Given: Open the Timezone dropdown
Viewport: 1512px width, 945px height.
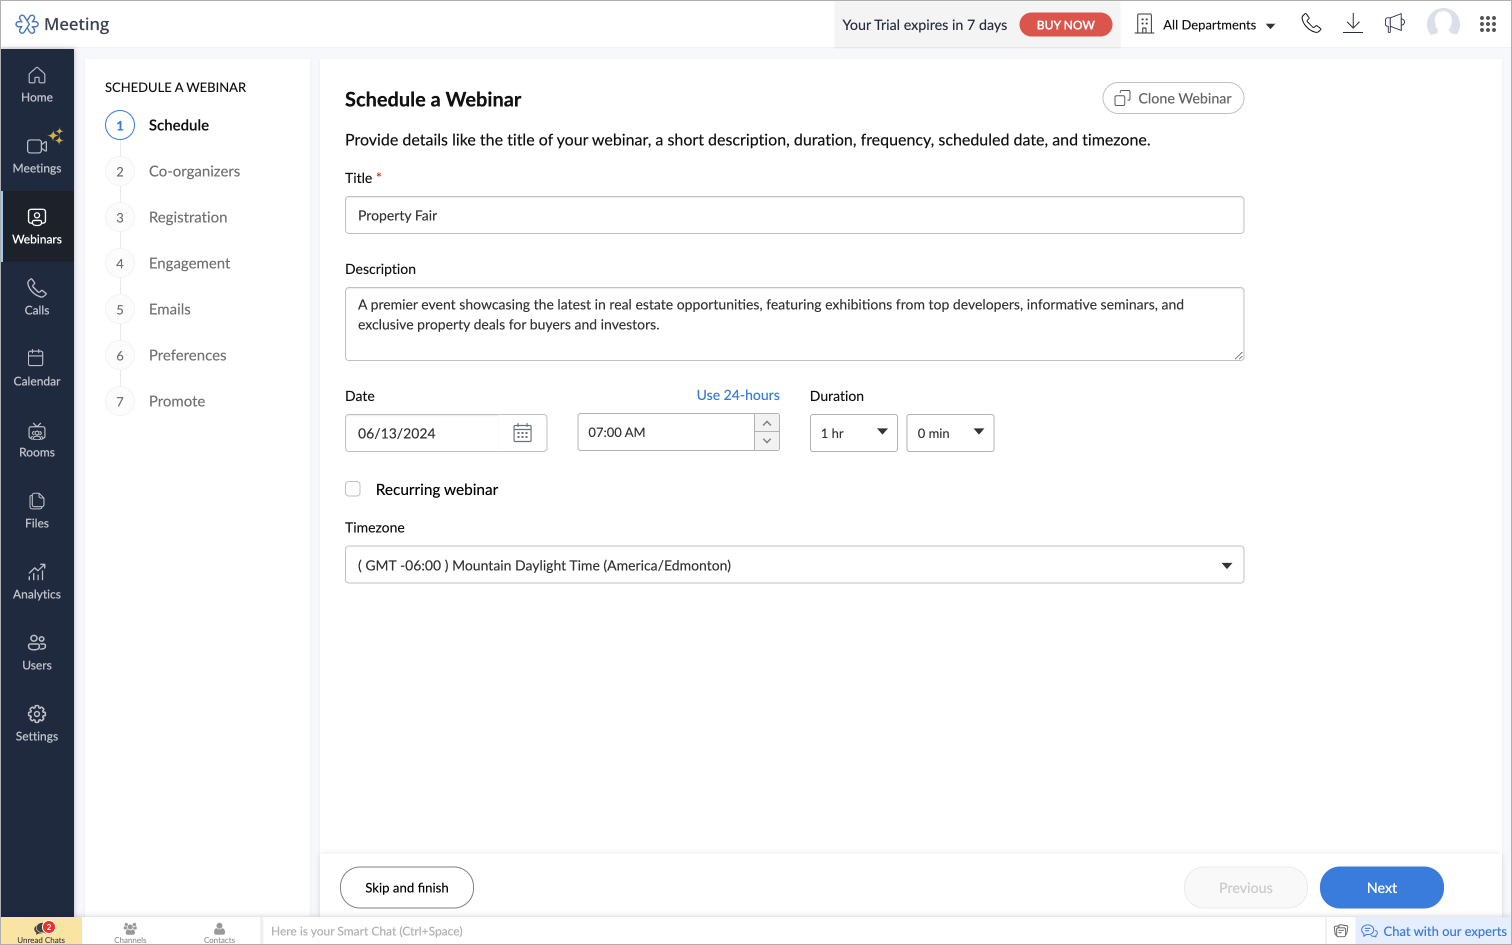Looking at the screenshot, I should click(794, 565).
